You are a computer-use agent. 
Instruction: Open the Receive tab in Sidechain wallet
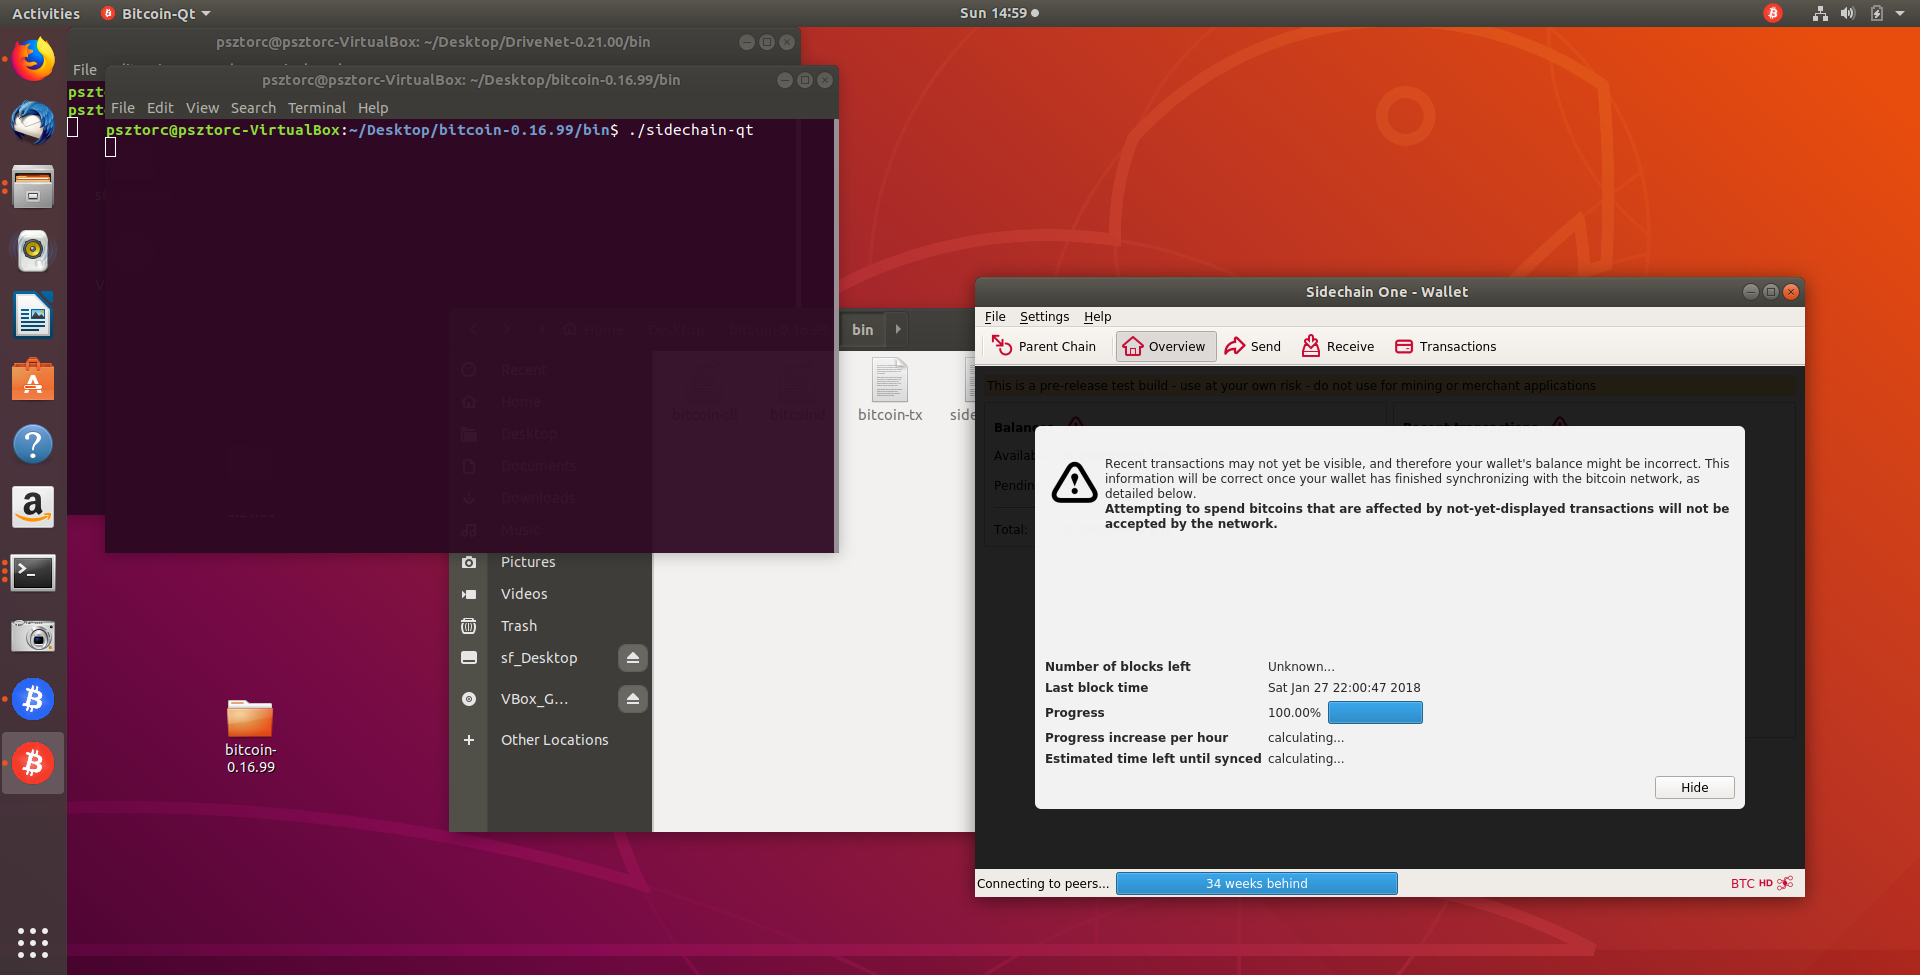tap(1338, 346)
